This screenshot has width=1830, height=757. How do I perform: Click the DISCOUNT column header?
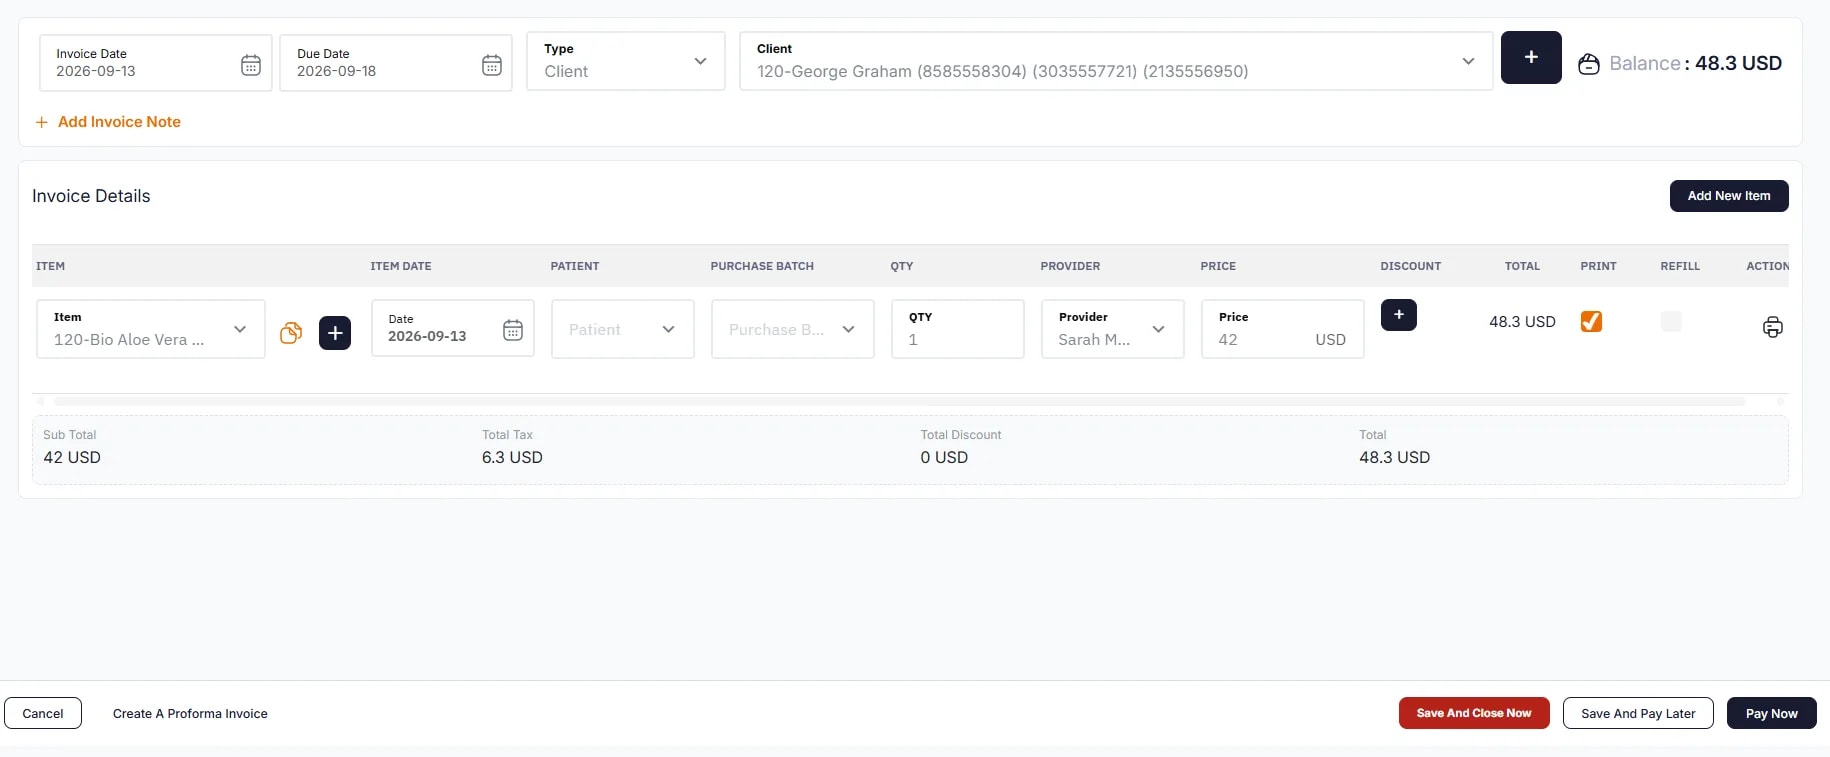click(1411, 266)
